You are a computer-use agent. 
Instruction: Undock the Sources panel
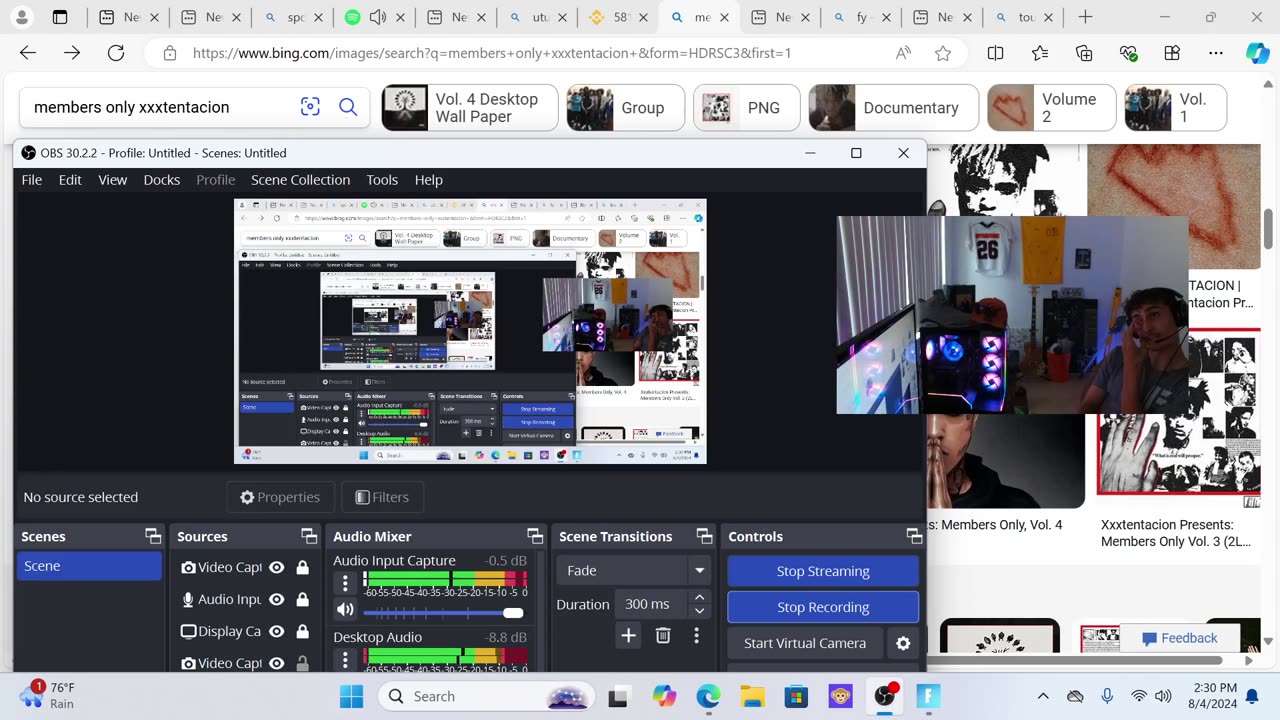pos(309,536)
